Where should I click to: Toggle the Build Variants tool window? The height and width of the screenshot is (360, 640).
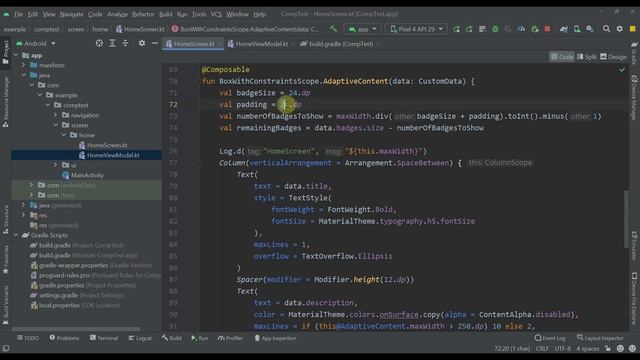pyautogui.click(x=5, y=305)
